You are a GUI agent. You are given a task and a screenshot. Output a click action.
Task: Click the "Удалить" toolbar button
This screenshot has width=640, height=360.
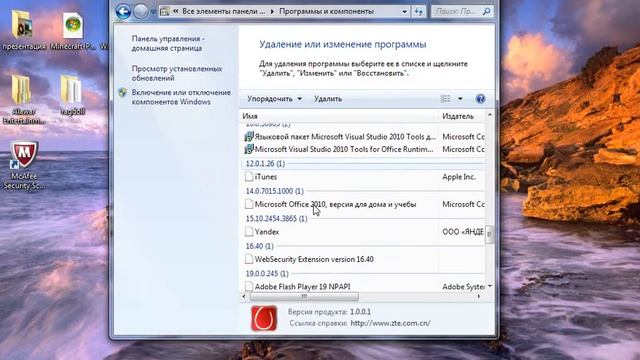(x=328, y=99)
